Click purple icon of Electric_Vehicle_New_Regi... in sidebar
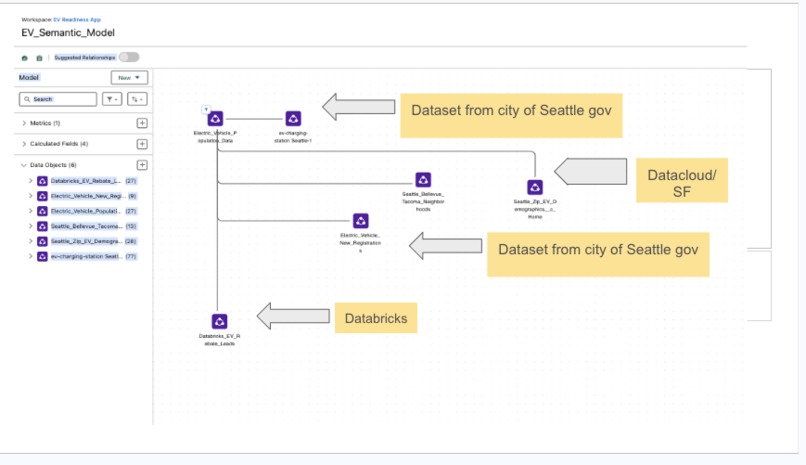Screen dimensions: 806x465 click(43, 196)
